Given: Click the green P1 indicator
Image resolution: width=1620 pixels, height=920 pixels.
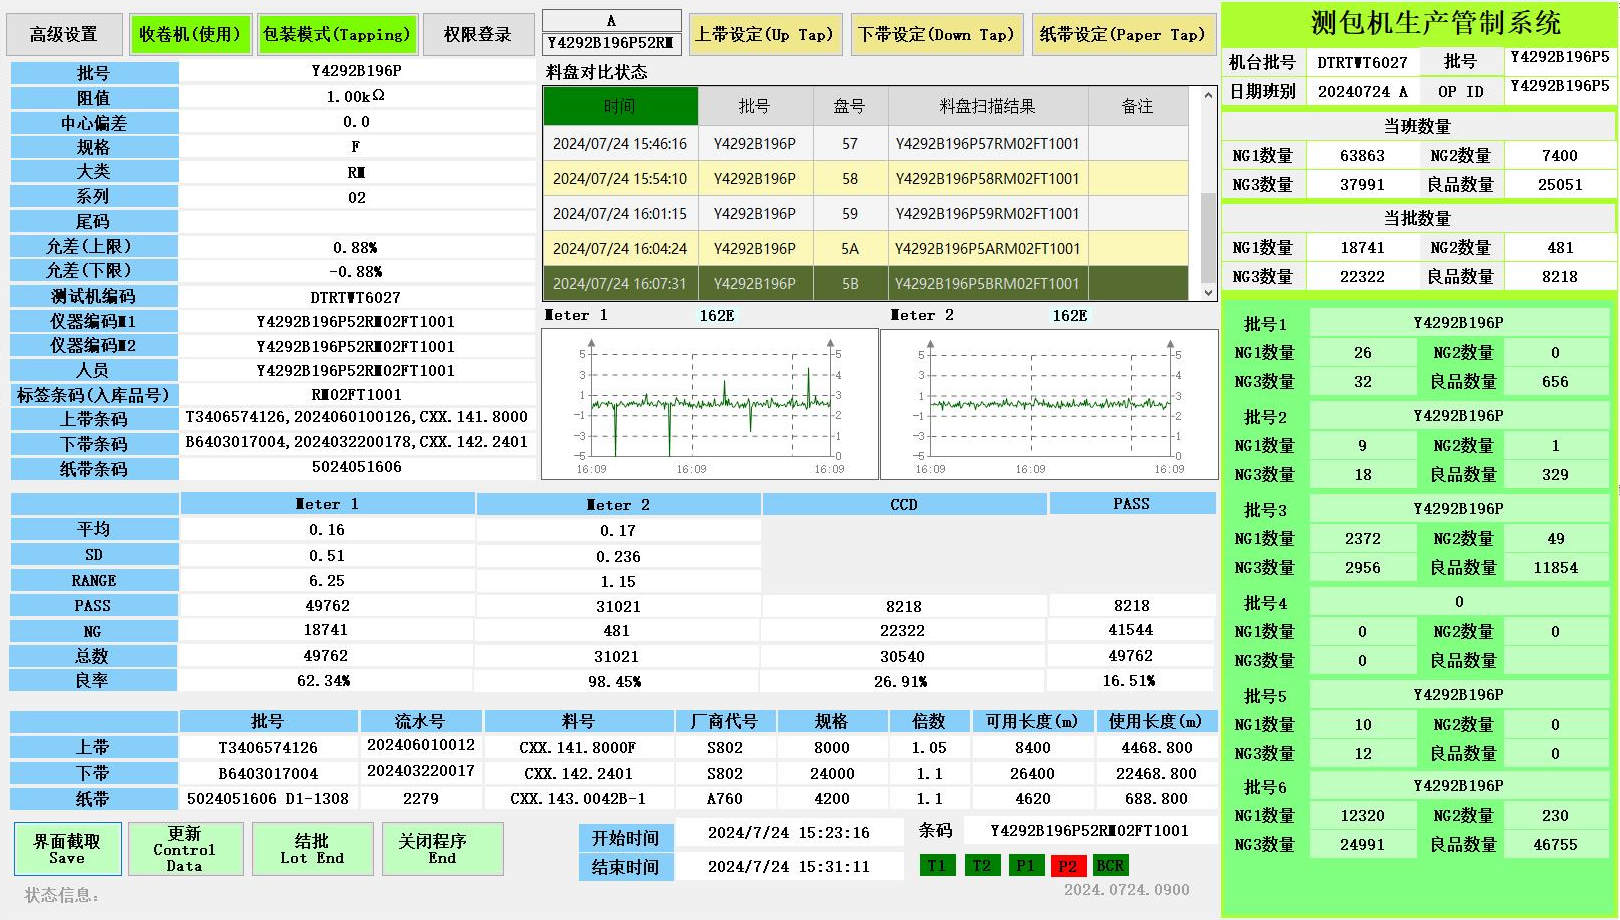Looking at the screenshot, I should tap(1025, 866).
